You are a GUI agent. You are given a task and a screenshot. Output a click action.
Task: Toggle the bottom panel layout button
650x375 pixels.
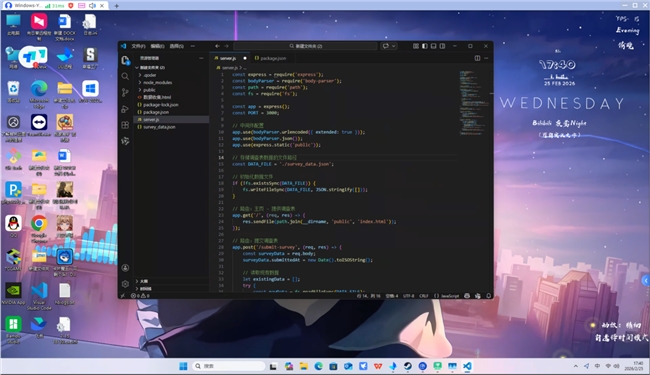tap(434, 46)
